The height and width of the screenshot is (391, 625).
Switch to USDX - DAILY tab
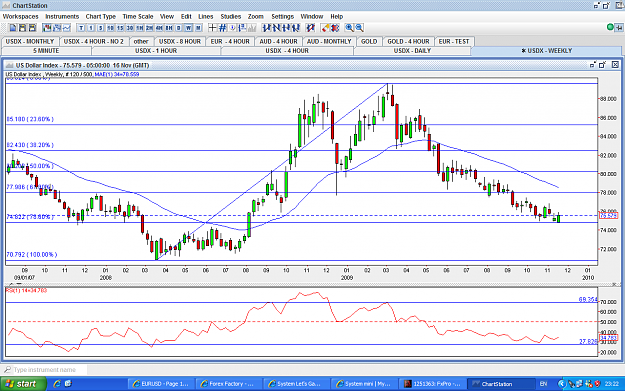click(412, 51)
